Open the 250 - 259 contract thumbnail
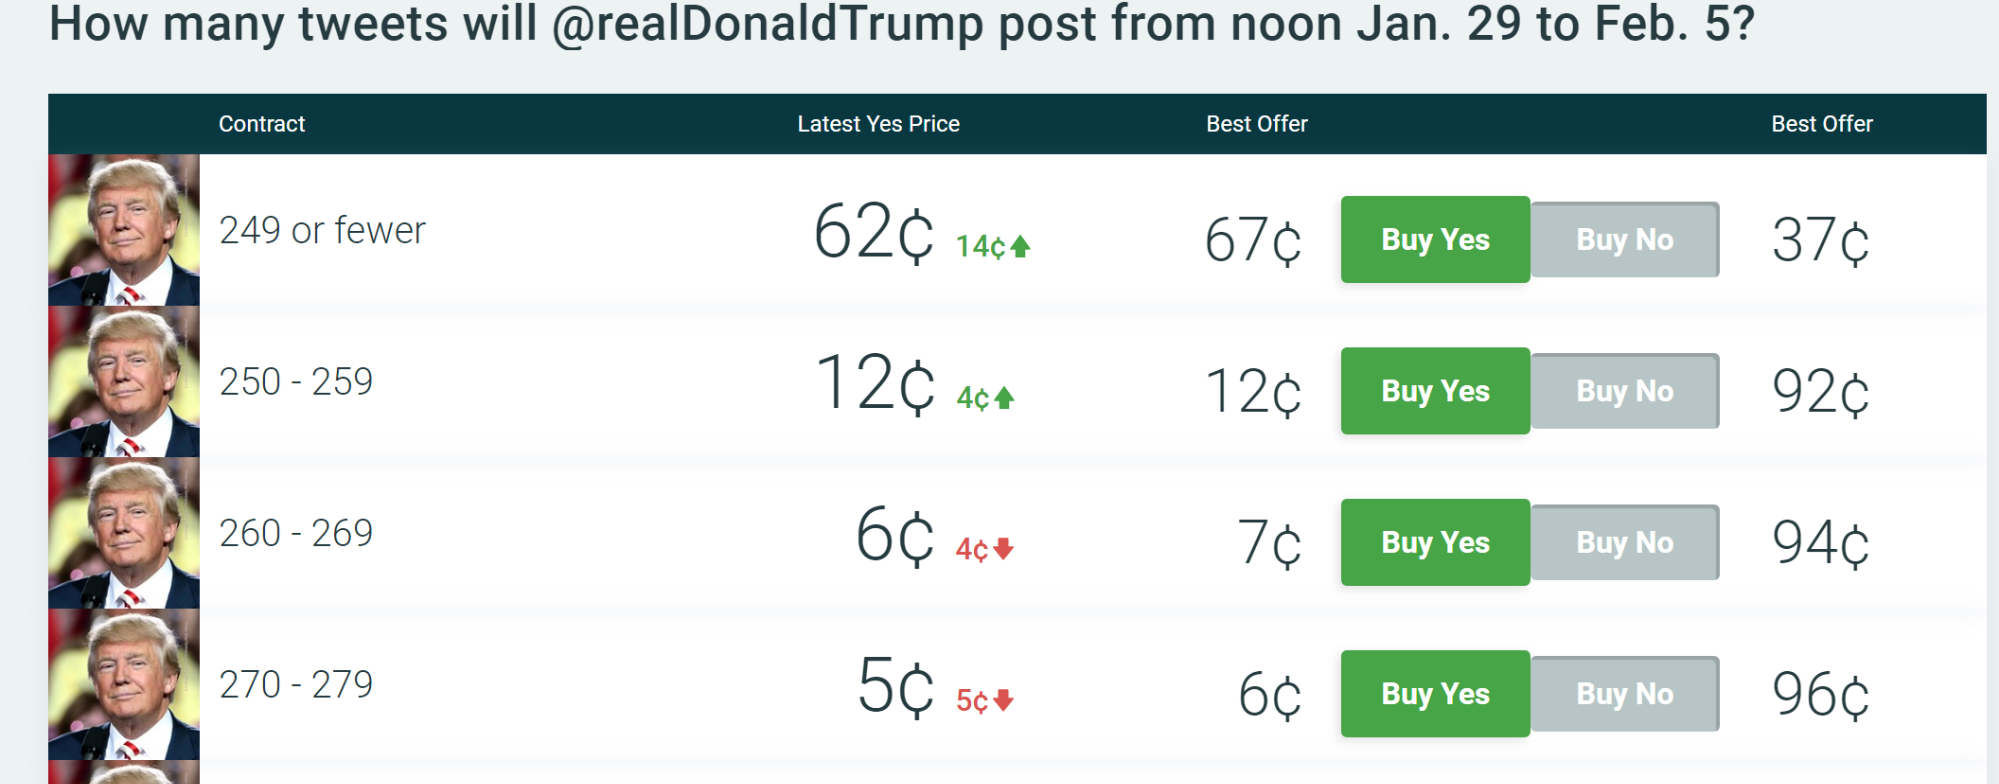Screen dimensions: 1999x784 click(124, 382)
